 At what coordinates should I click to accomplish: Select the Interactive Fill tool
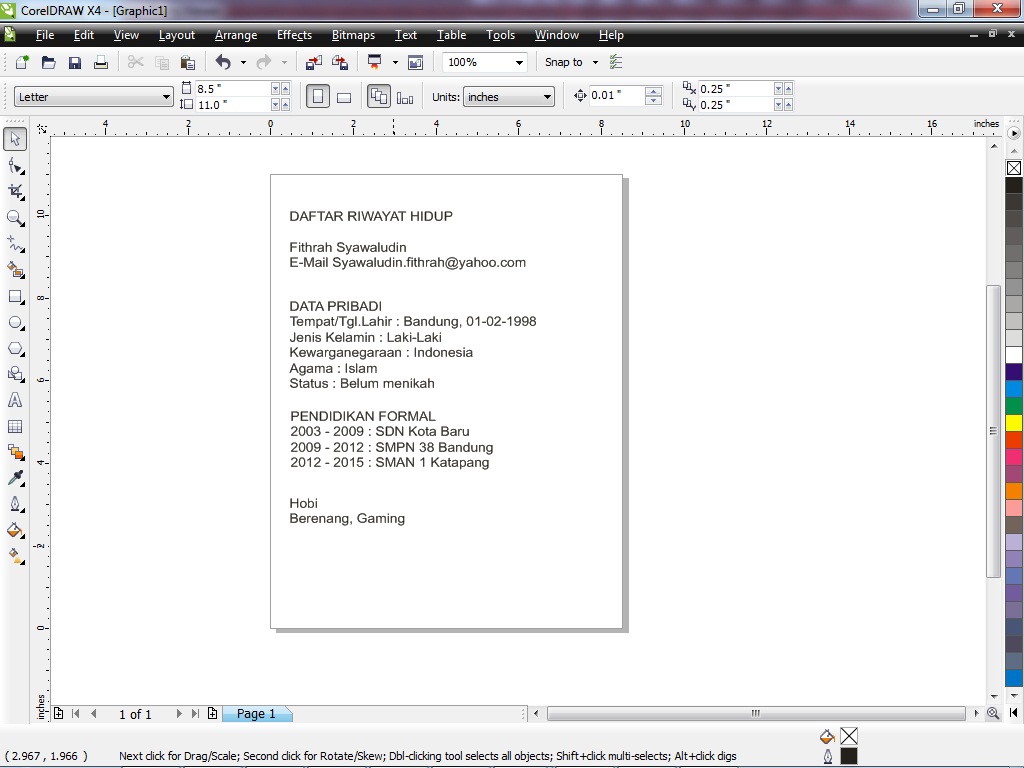point(15,556)
